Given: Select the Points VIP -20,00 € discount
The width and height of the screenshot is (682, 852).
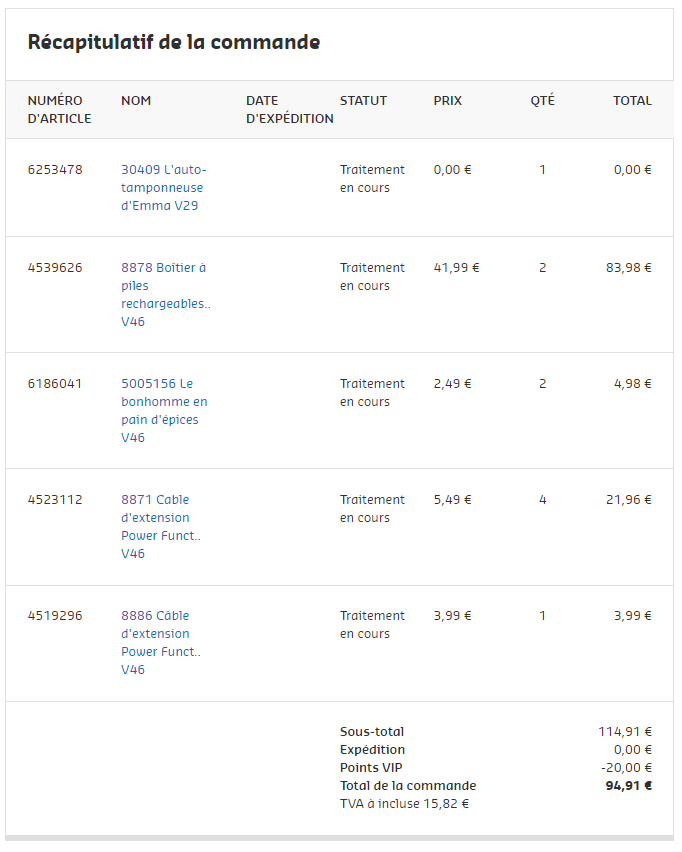Looking at the screenshot, I should (626, 768).
